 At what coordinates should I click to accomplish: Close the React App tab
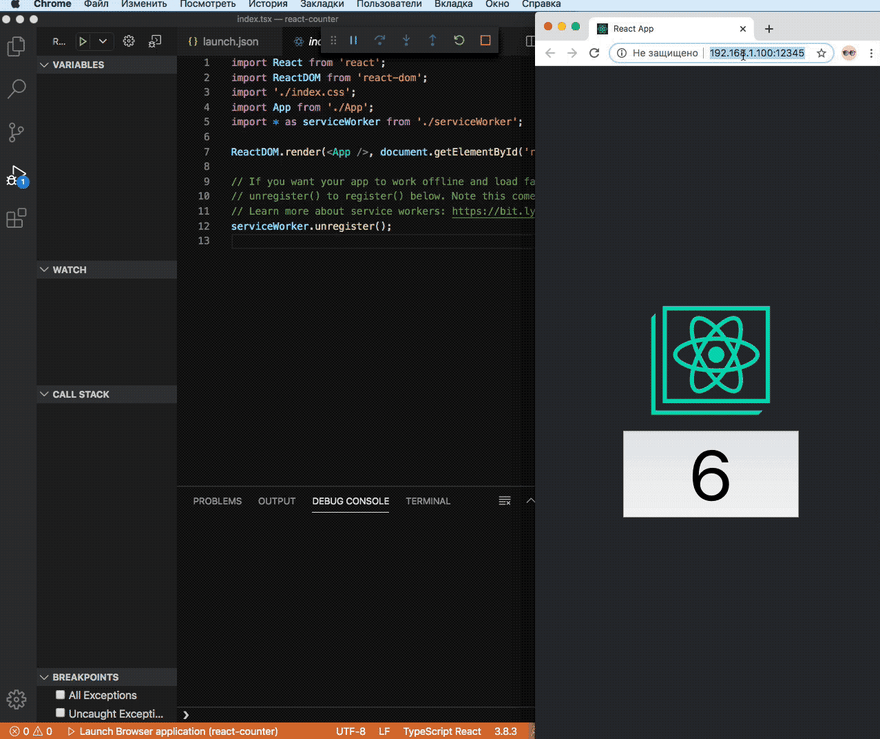coord(742,29)
